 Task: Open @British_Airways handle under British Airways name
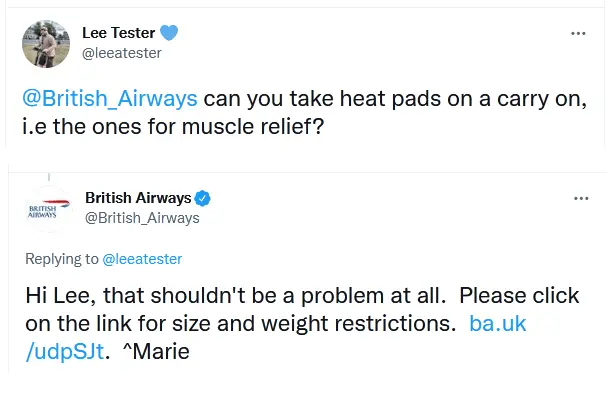pos(142,218)
